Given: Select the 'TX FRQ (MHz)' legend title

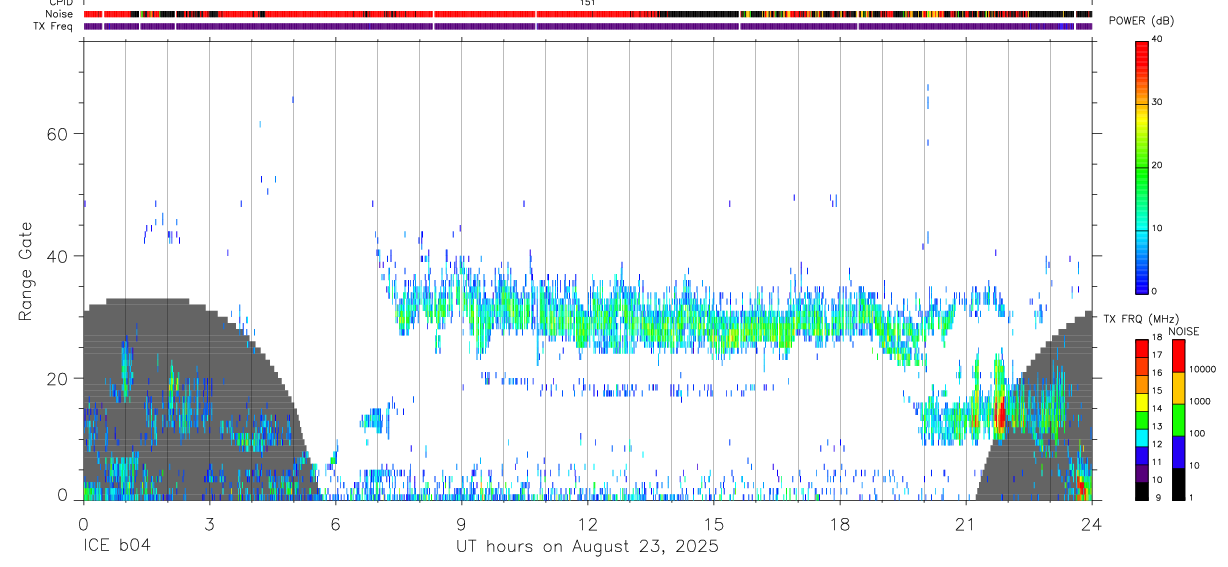Looking at the screenshot, I should coord(1139,318).
